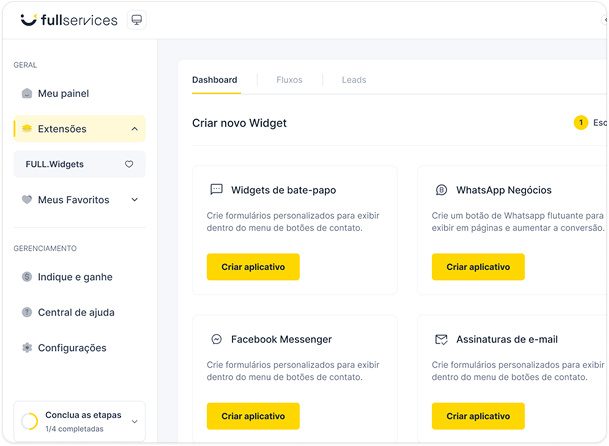The width and height of the screenshot is (609, 446).
Task: Click the Configurações gear icon
Action: click(26, 348)
